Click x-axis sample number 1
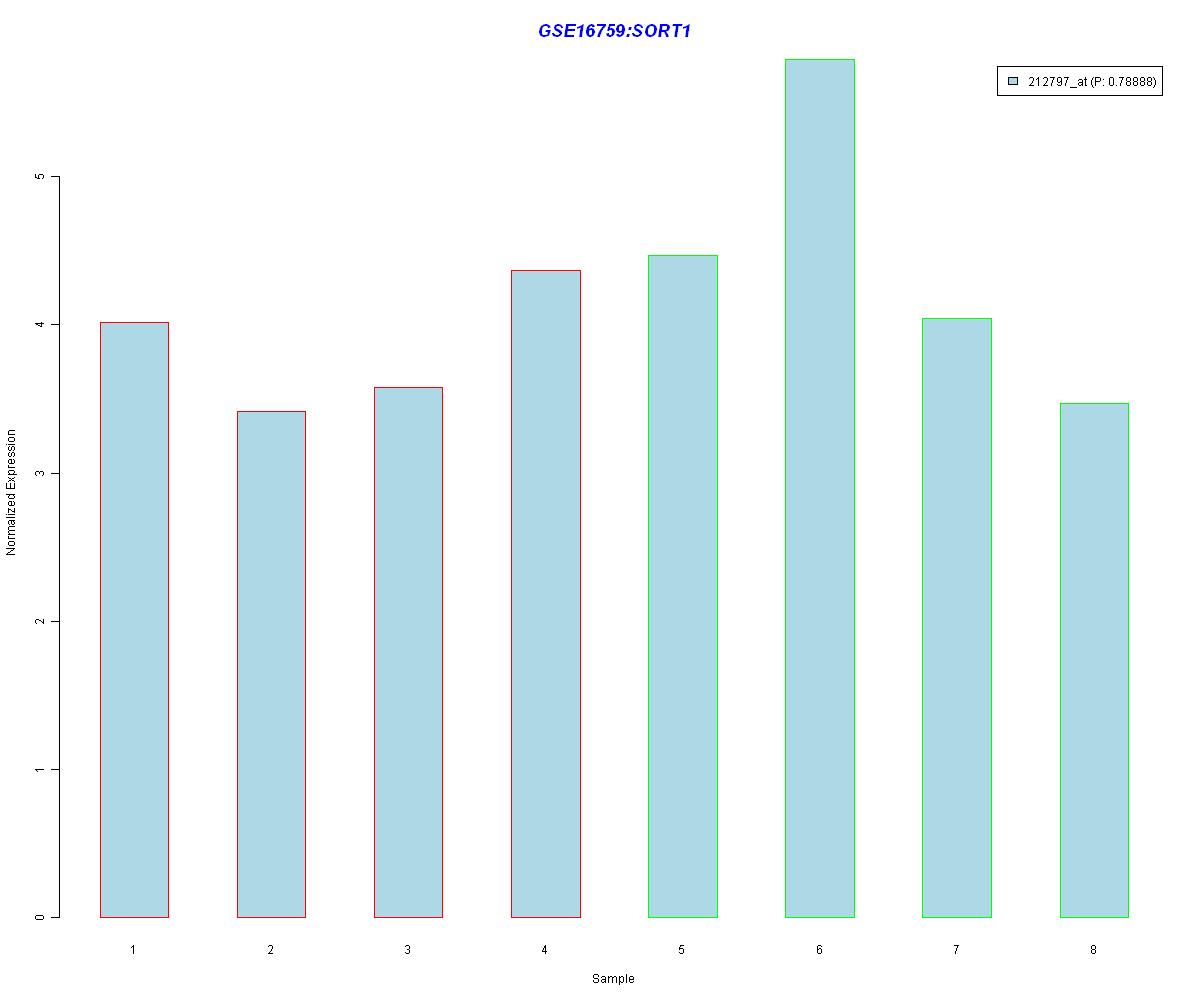This screenshot has width=1200, height=1000. click(133, 949)
